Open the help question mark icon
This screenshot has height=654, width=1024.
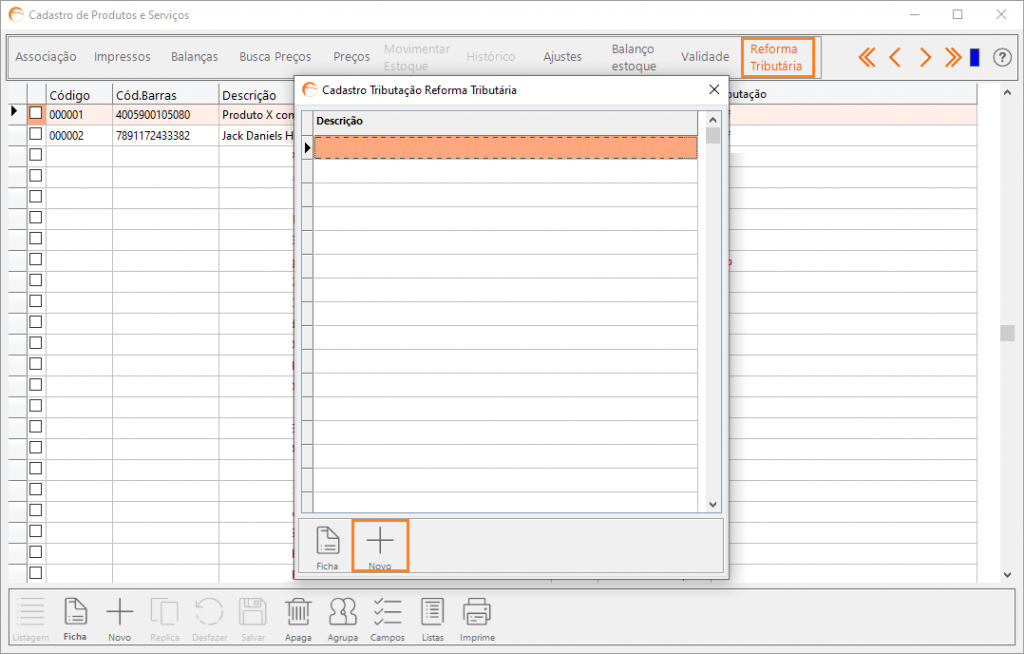1002,57
